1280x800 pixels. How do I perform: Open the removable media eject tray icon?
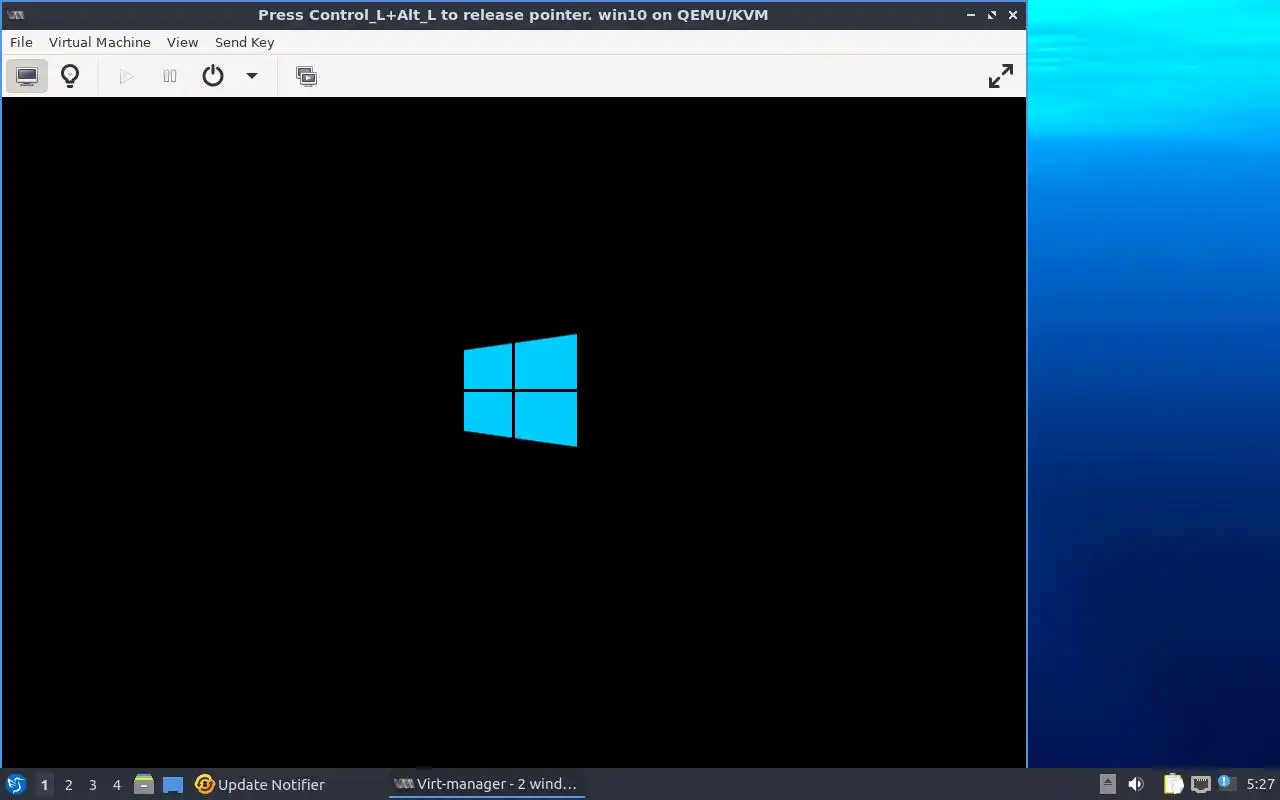point(1107,784)
